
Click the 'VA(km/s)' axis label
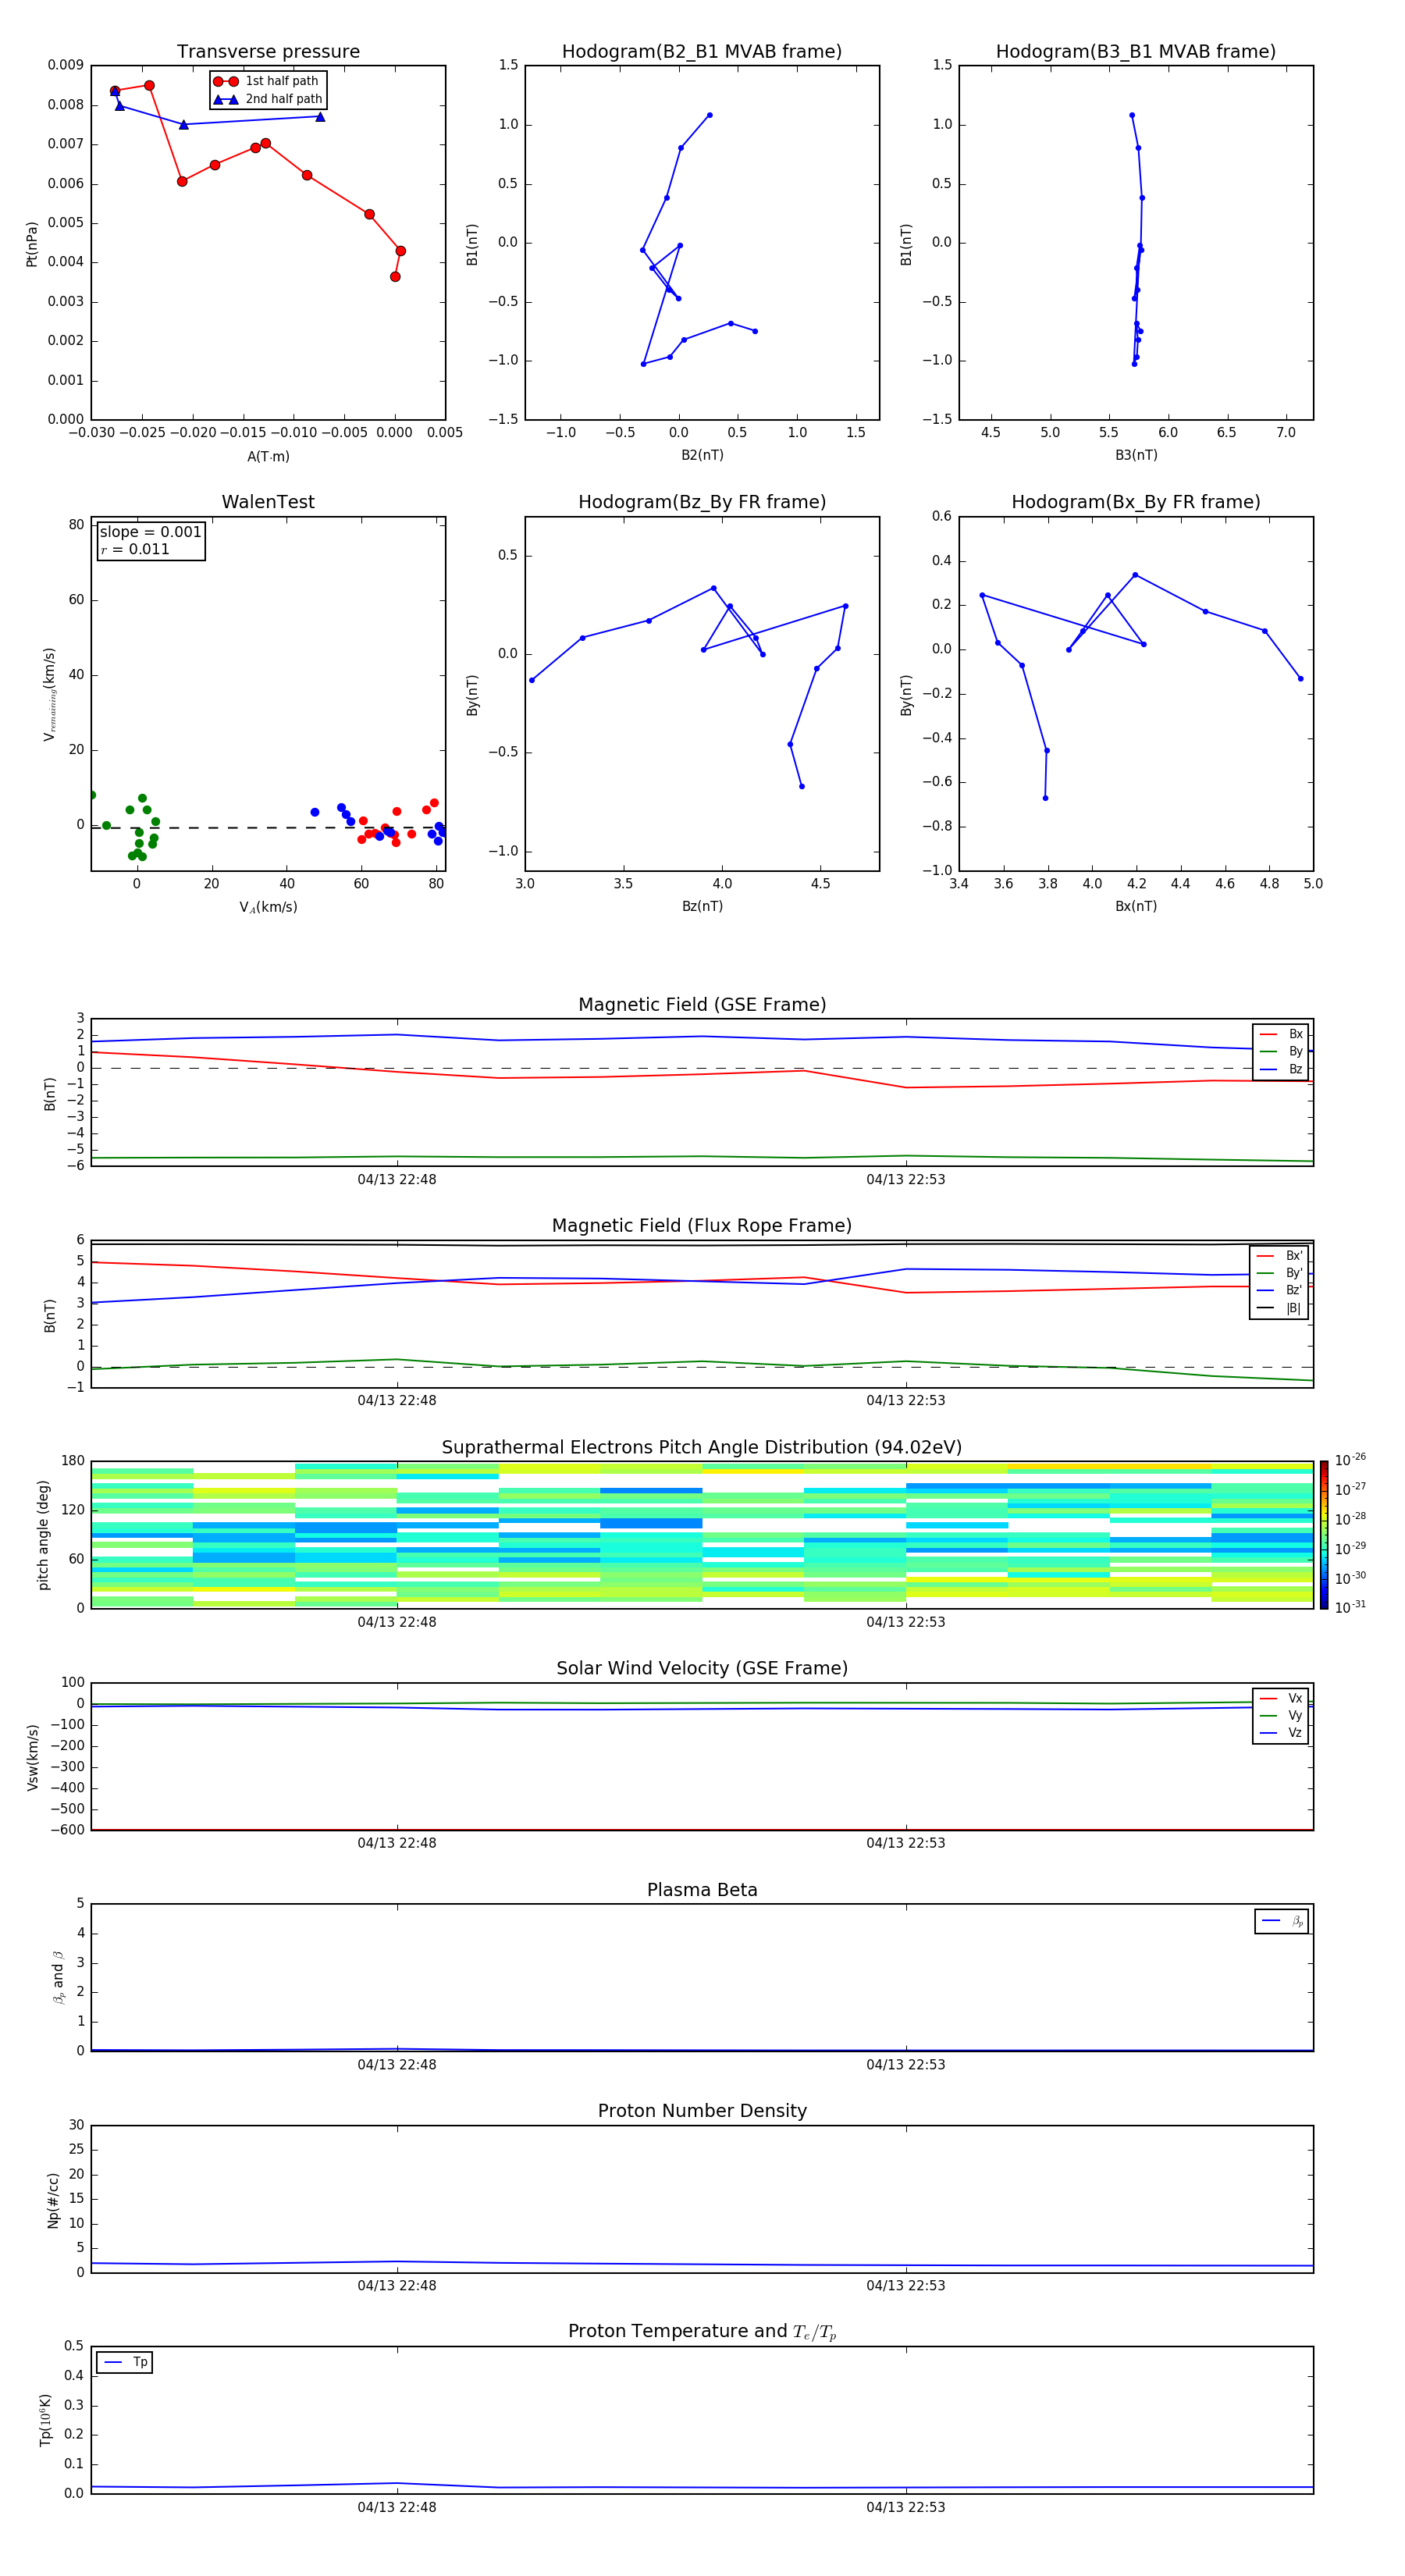[x=268, y=907]
